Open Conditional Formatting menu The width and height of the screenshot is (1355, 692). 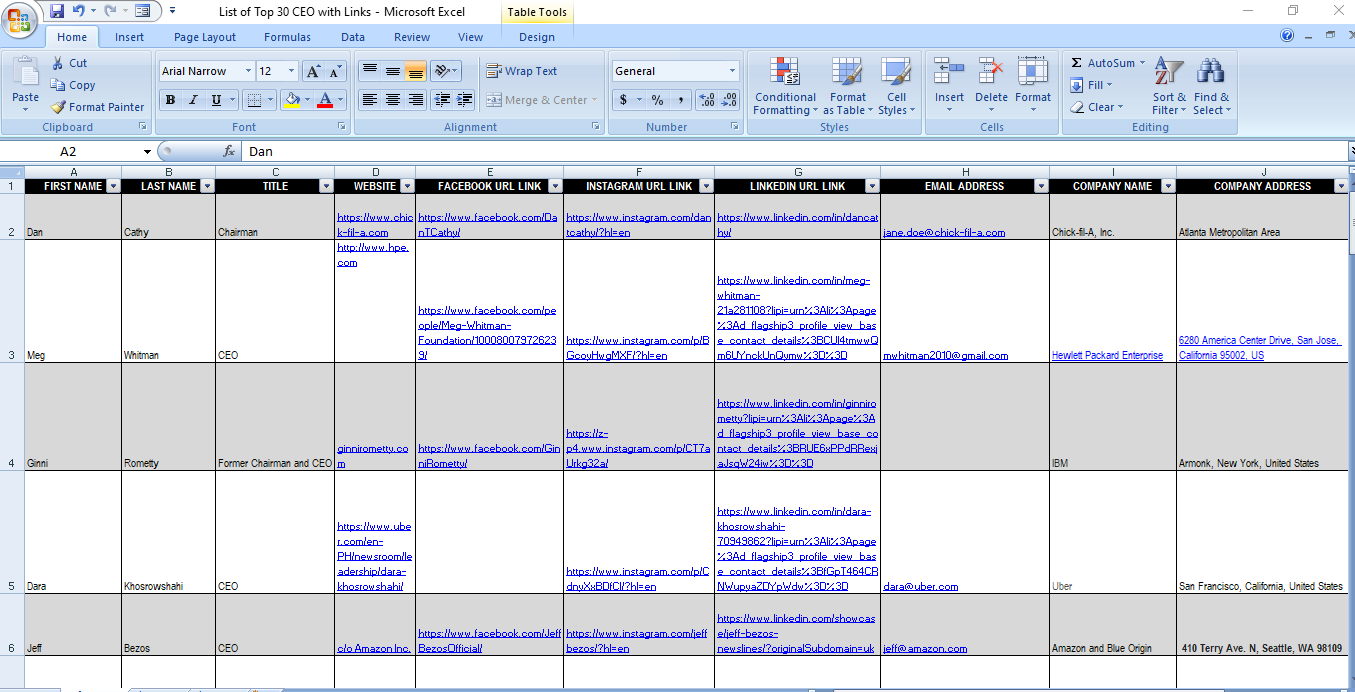[785, 86]
